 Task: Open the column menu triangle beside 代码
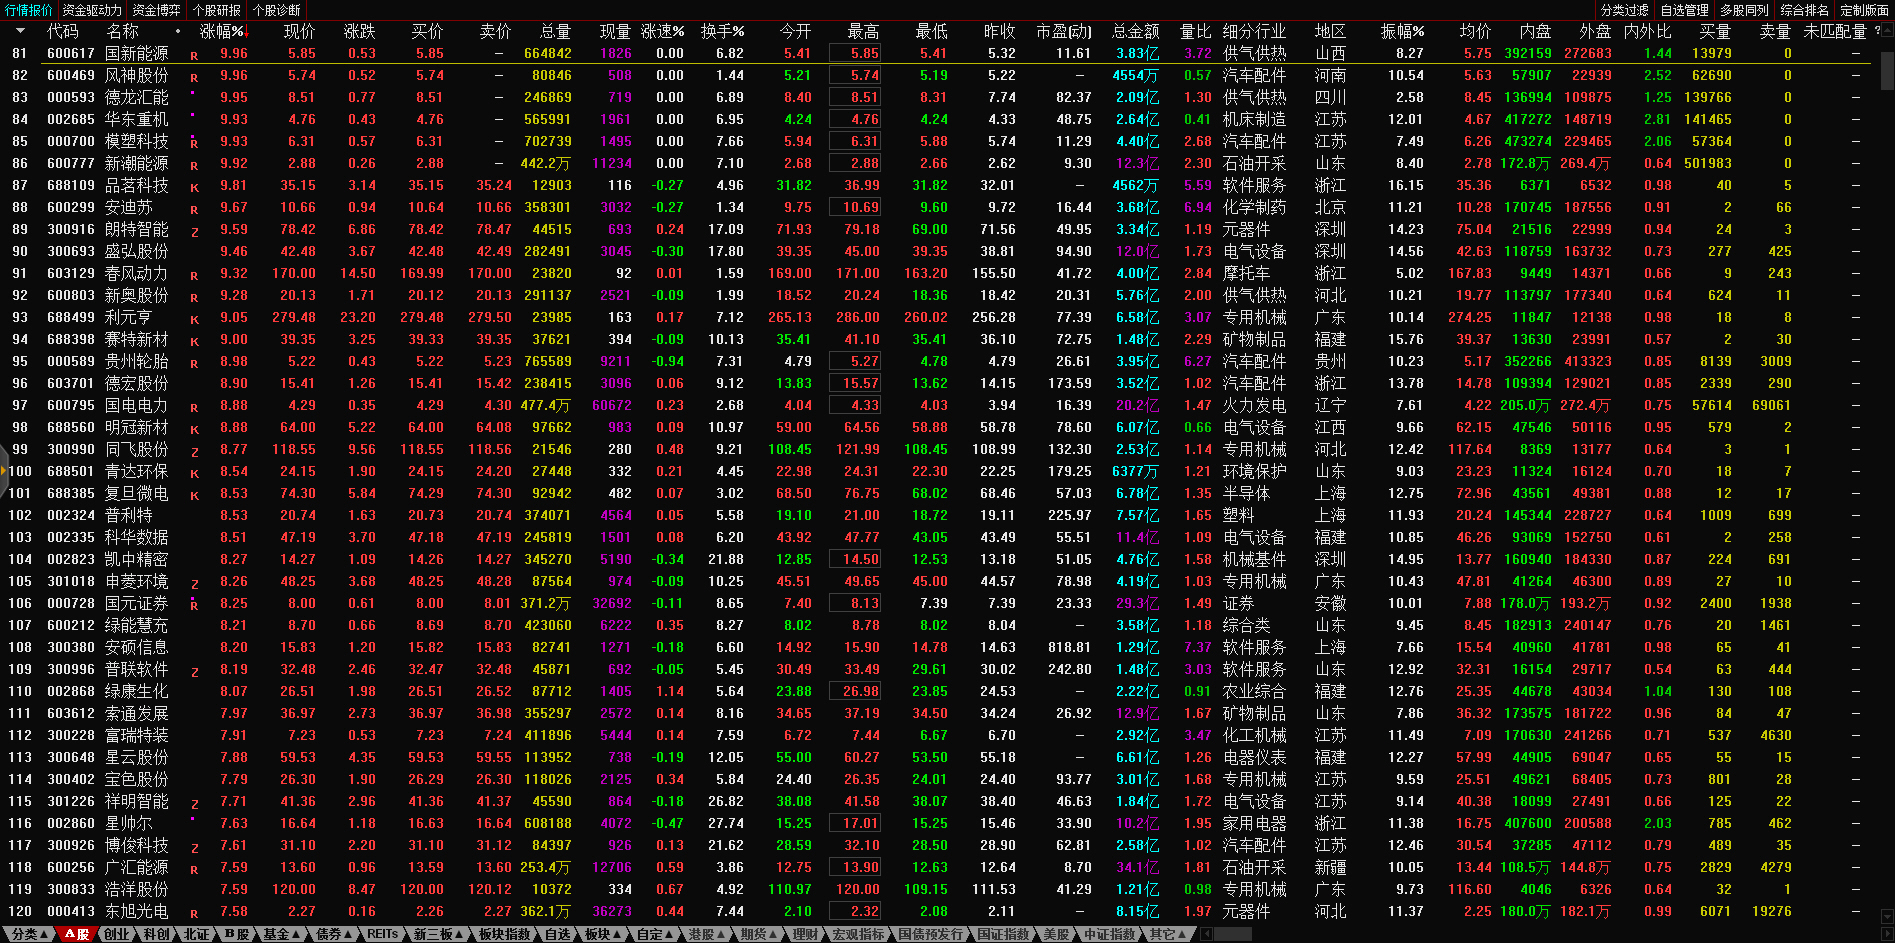pyautogui.click(x=20, y=31)
